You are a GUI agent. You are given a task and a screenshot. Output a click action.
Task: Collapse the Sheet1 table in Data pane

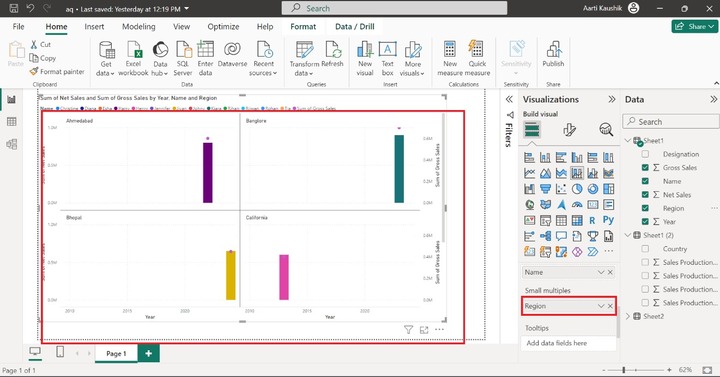click(x=628, y=141)
